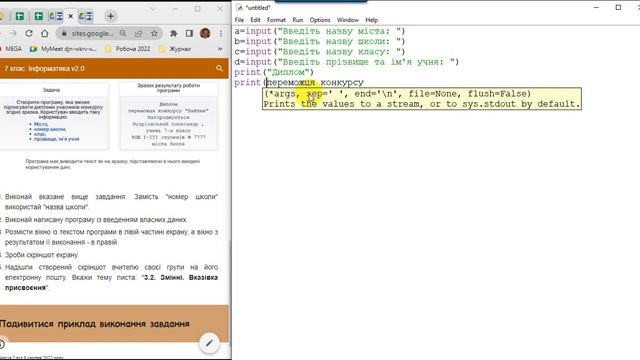Go to the Chrome home page icon
The image size is (640, 360).
tap(44, 33)
